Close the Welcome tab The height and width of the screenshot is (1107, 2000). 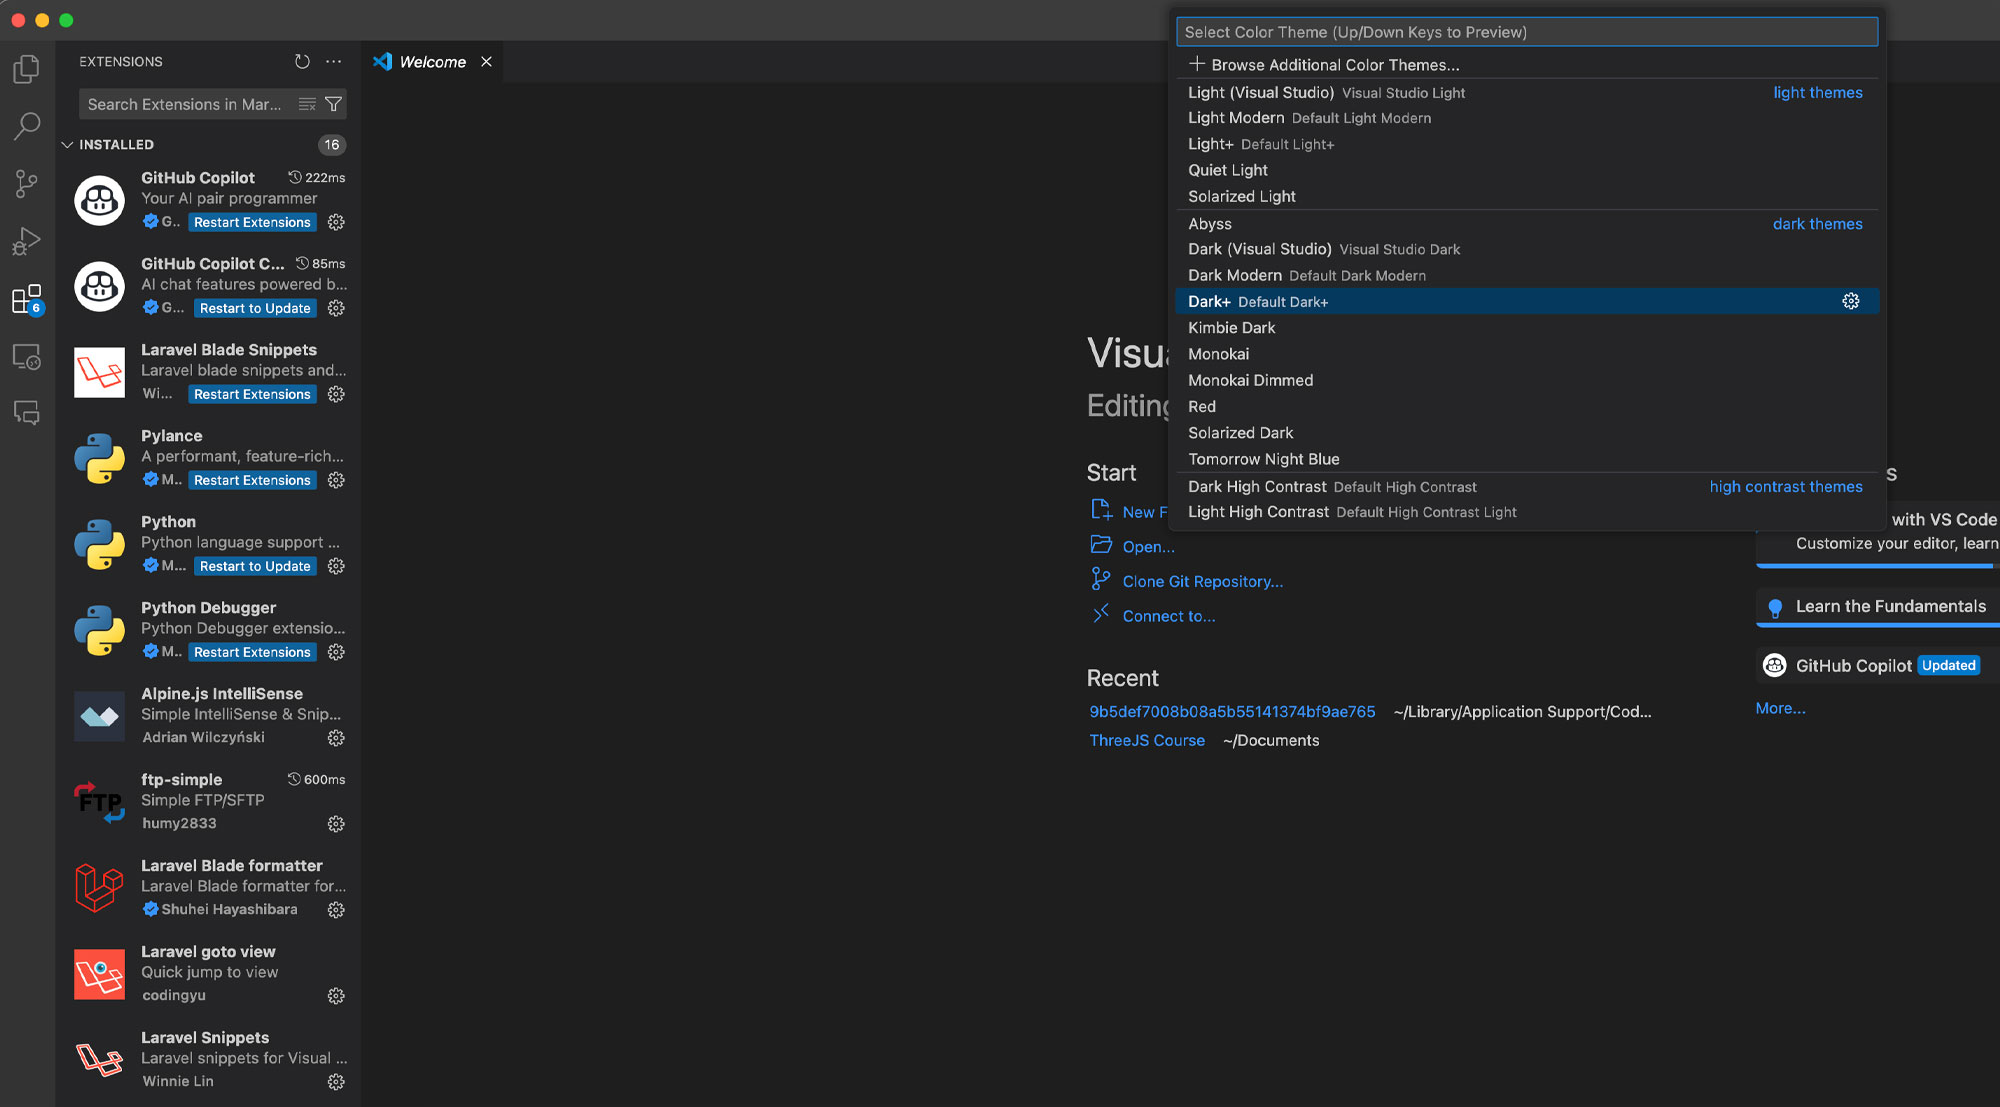[486, 62]
